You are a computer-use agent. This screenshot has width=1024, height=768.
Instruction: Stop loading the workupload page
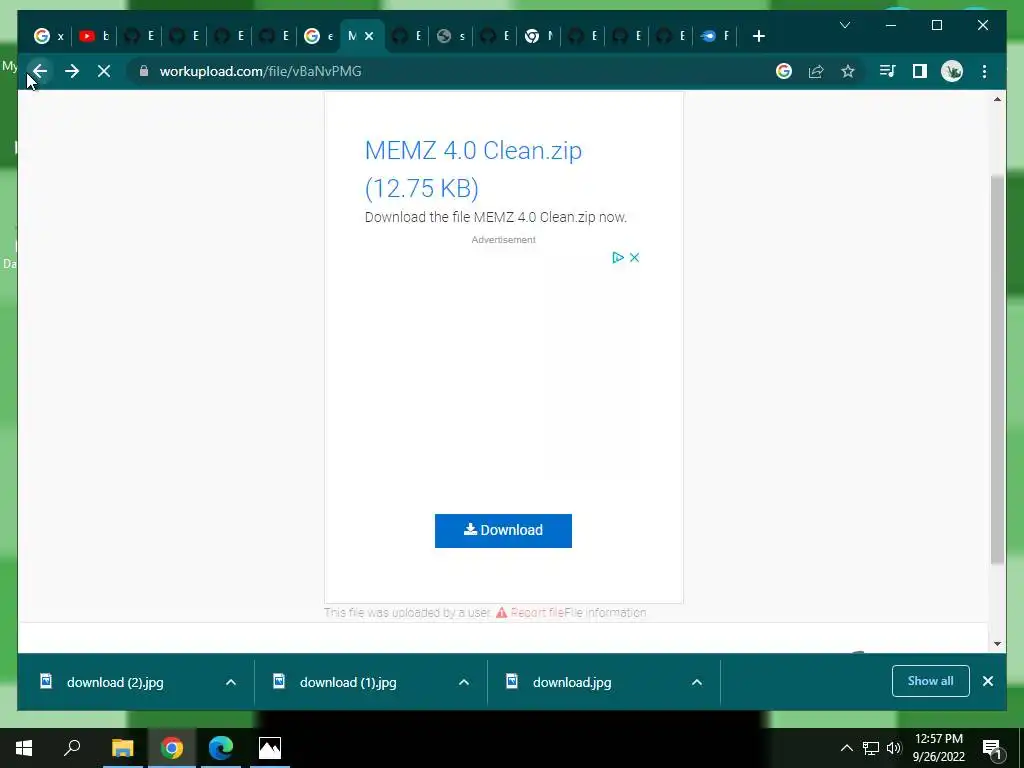(x=104, y=71)
